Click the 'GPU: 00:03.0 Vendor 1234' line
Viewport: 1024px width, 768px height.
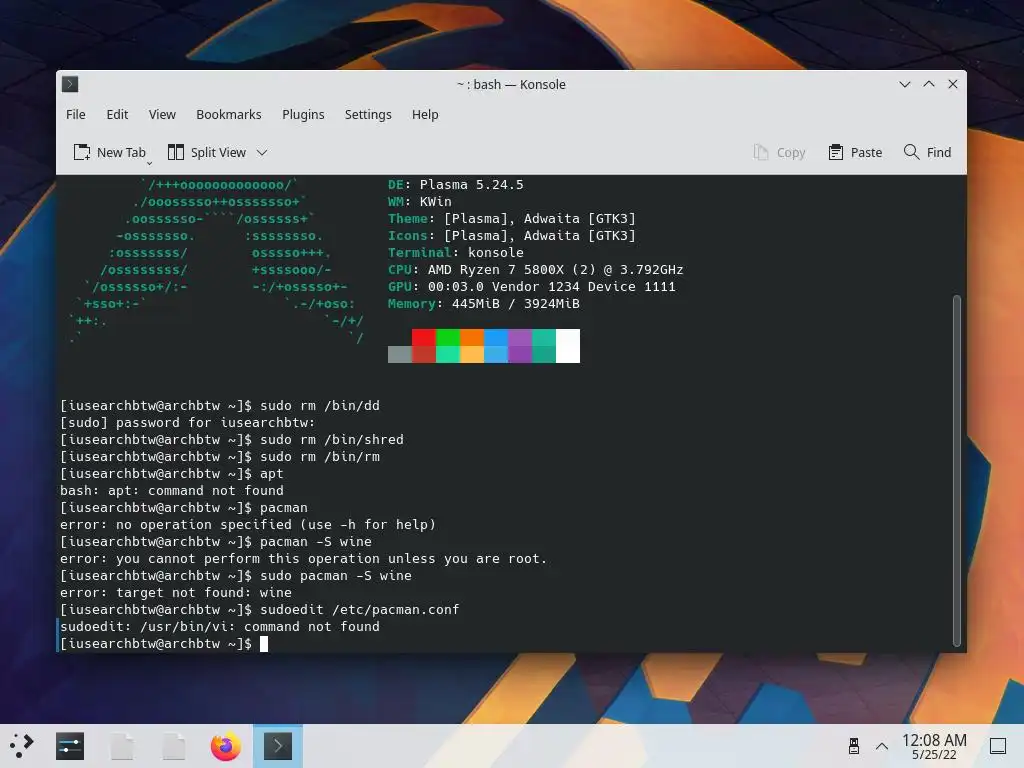tap(532, 287)
